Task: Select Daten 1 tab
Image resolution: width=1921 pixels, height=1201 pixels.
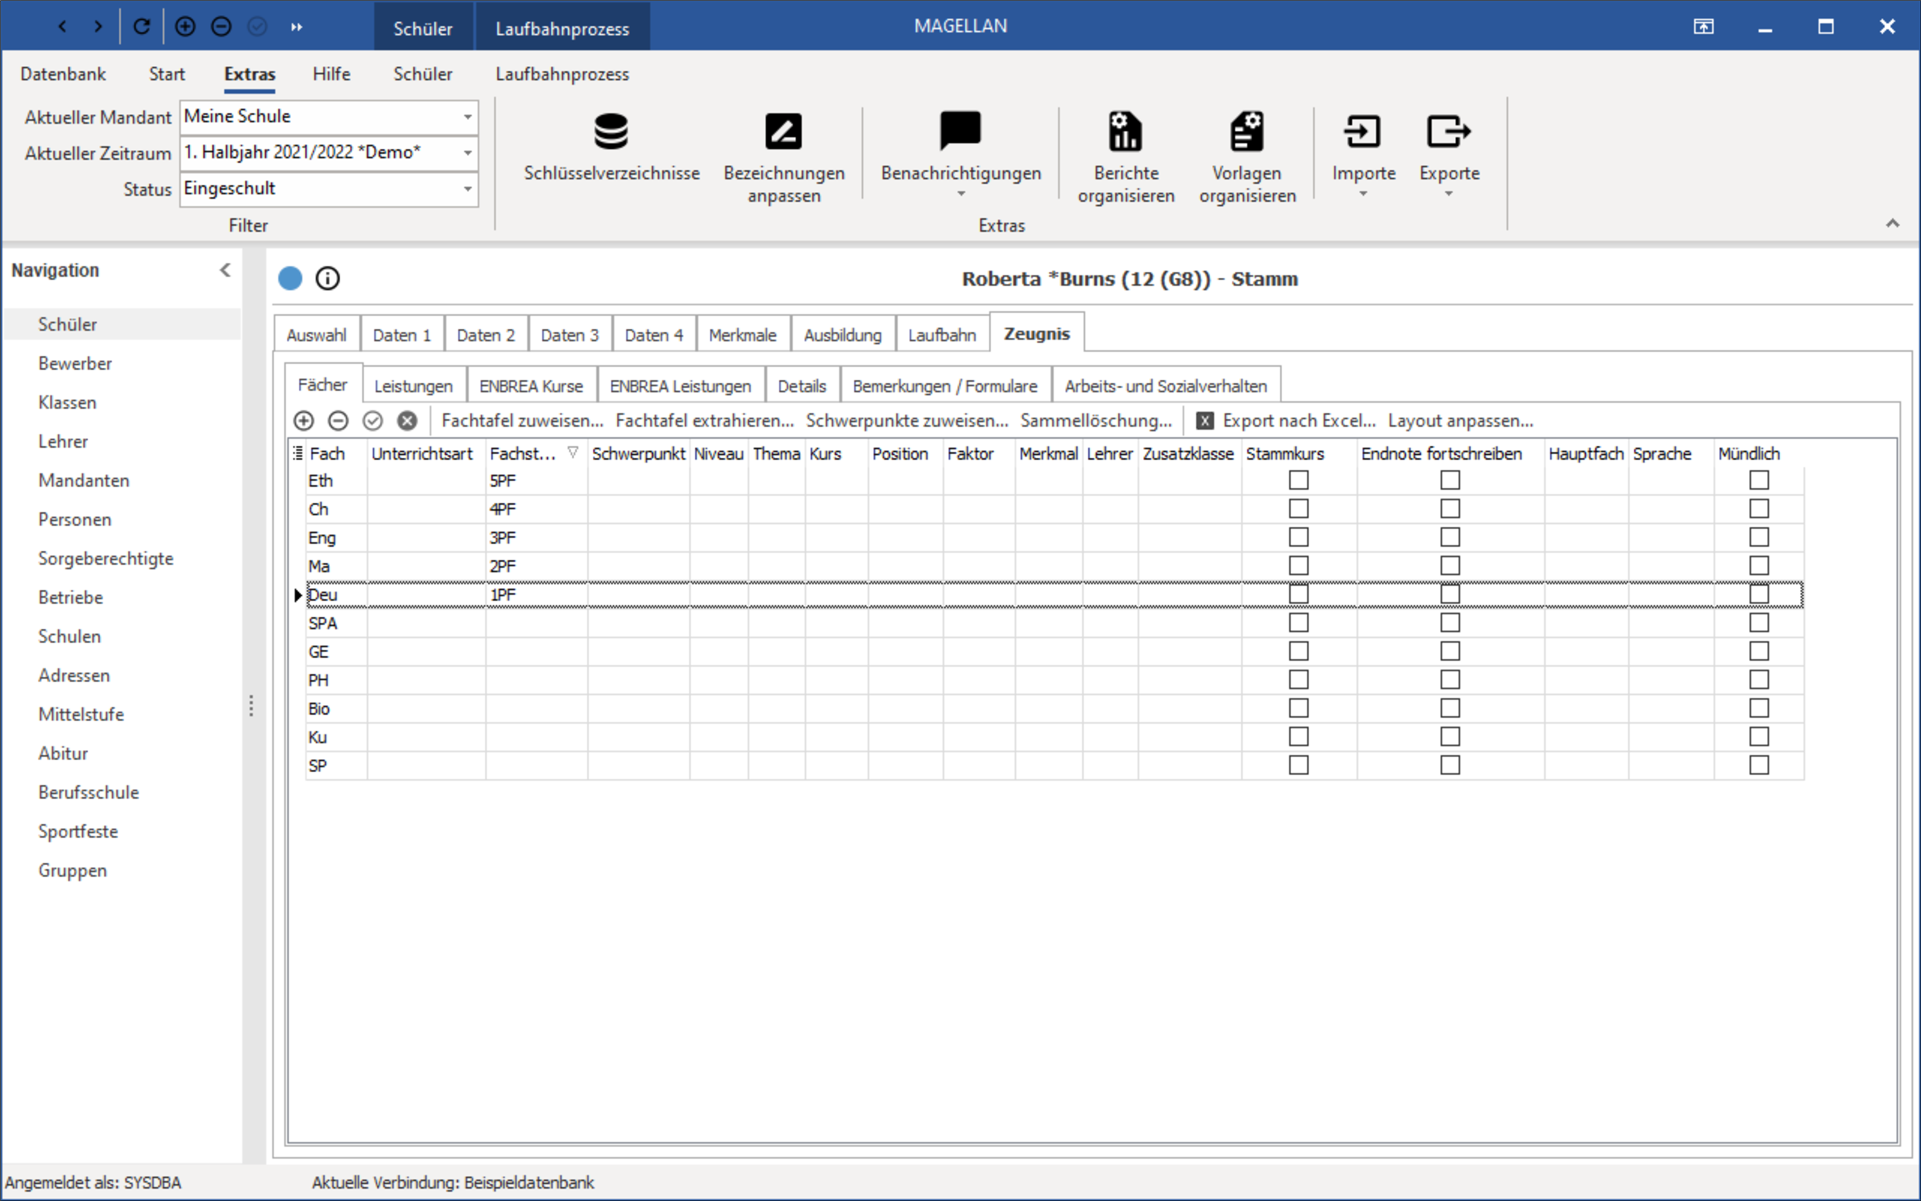Action: 404,333
